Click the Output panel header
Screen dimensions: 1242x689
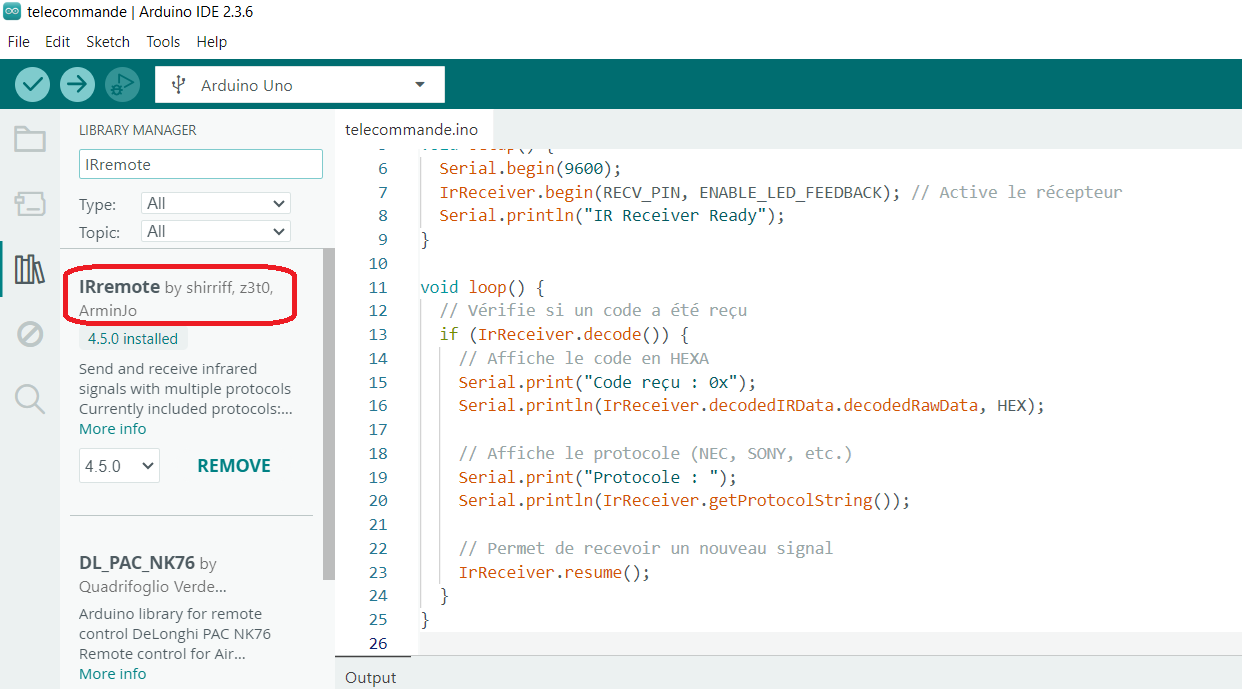371,677
